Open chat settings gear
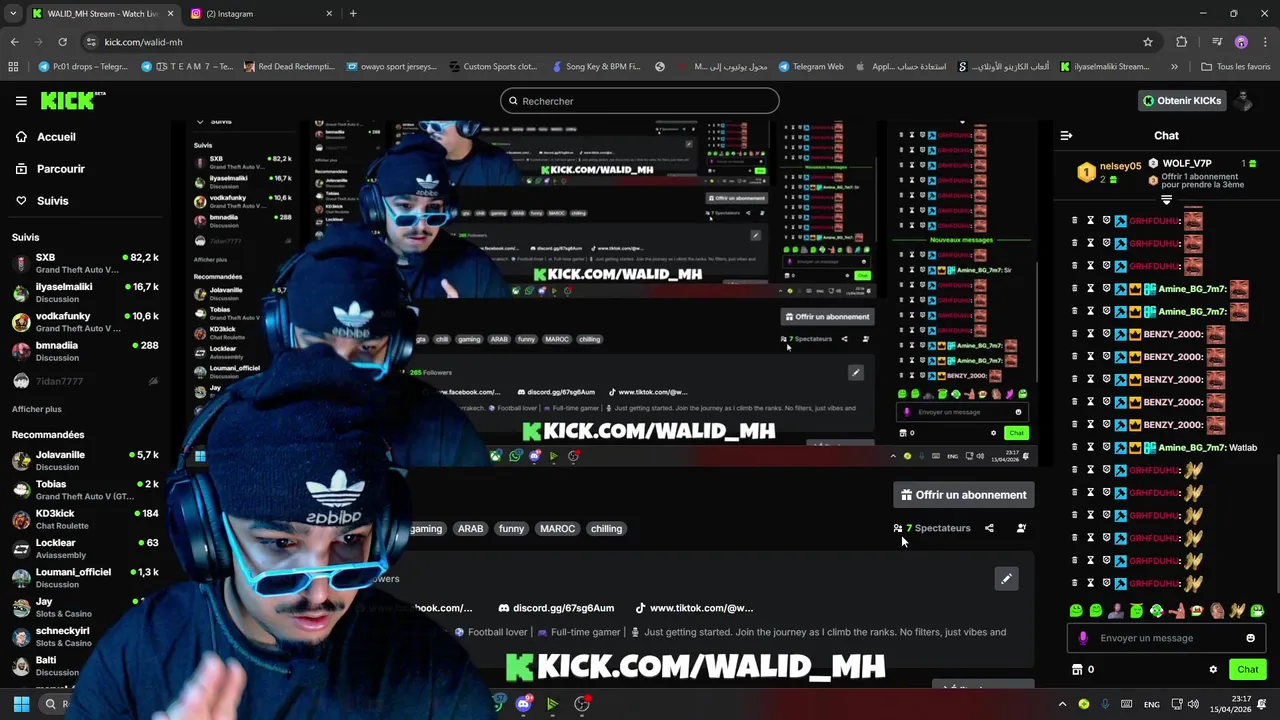The width and height of the screenshot is (1280, 720). (1213, 670)
